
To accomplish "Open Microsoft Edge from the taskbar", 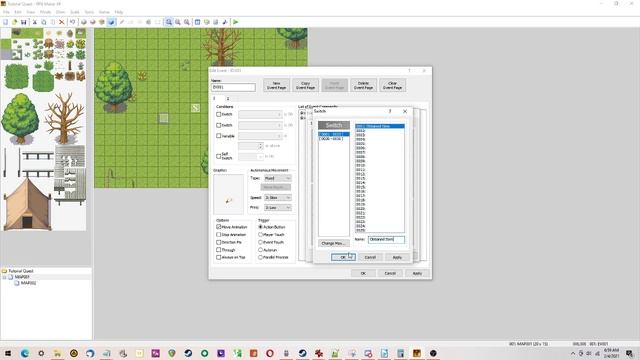I will click(25, 353).
